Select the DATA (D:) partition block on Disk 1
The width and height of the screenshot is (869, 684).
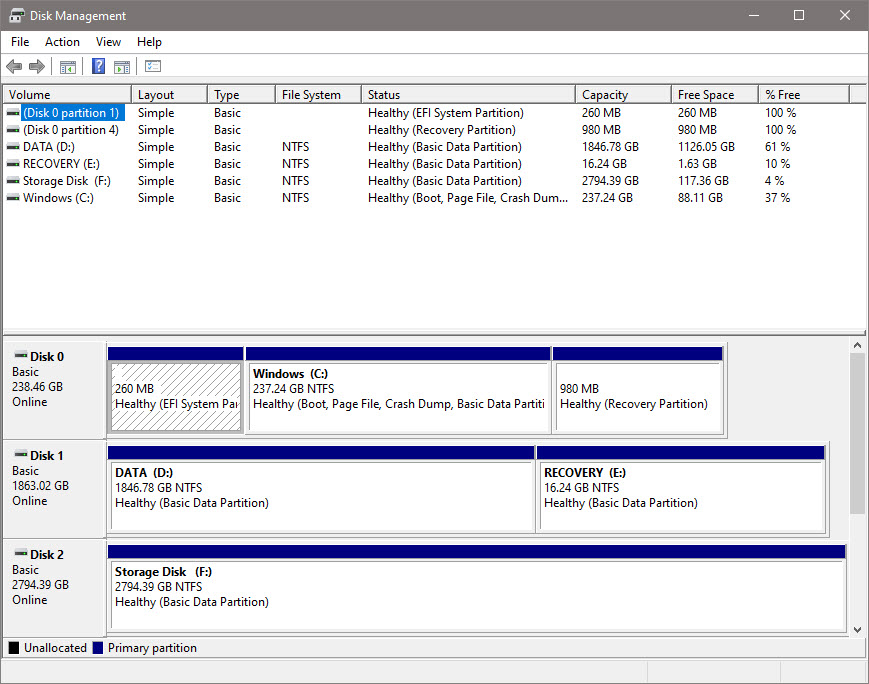pyautogui.click(x=321, y=489)
